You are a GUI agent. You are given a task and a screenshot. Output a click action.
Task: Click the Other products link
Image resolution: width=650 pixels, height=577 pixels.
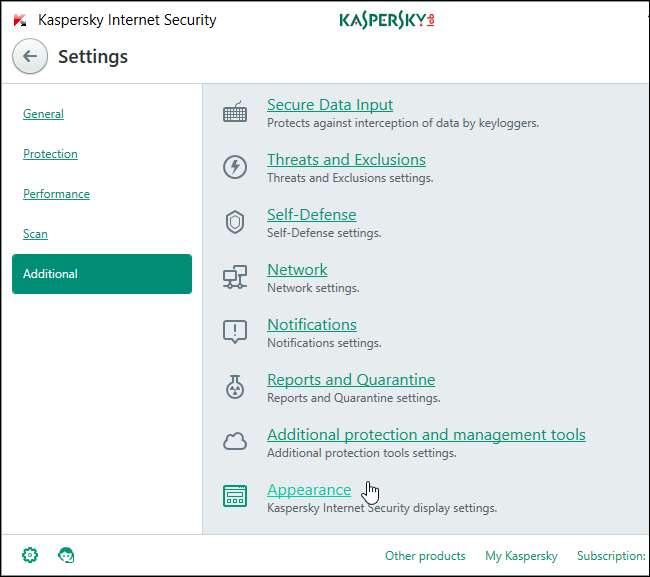[425, 555]
